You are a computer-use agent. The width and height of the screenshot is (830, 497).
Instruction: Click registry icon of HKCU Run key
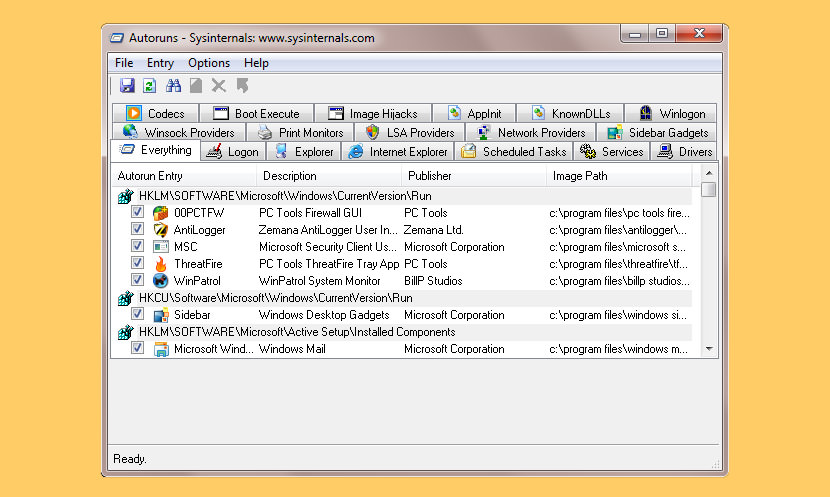(x=125, y=298)
